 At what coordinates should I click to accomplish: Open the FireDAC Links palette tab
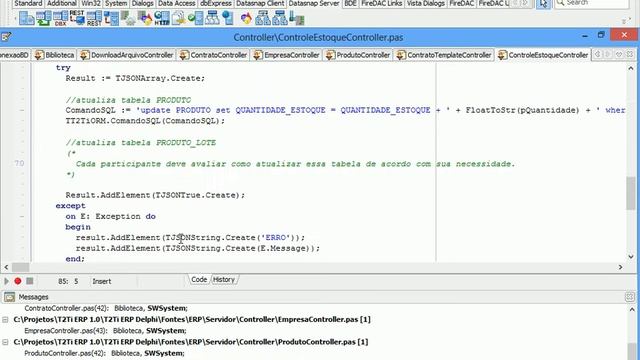pos(382,3)
